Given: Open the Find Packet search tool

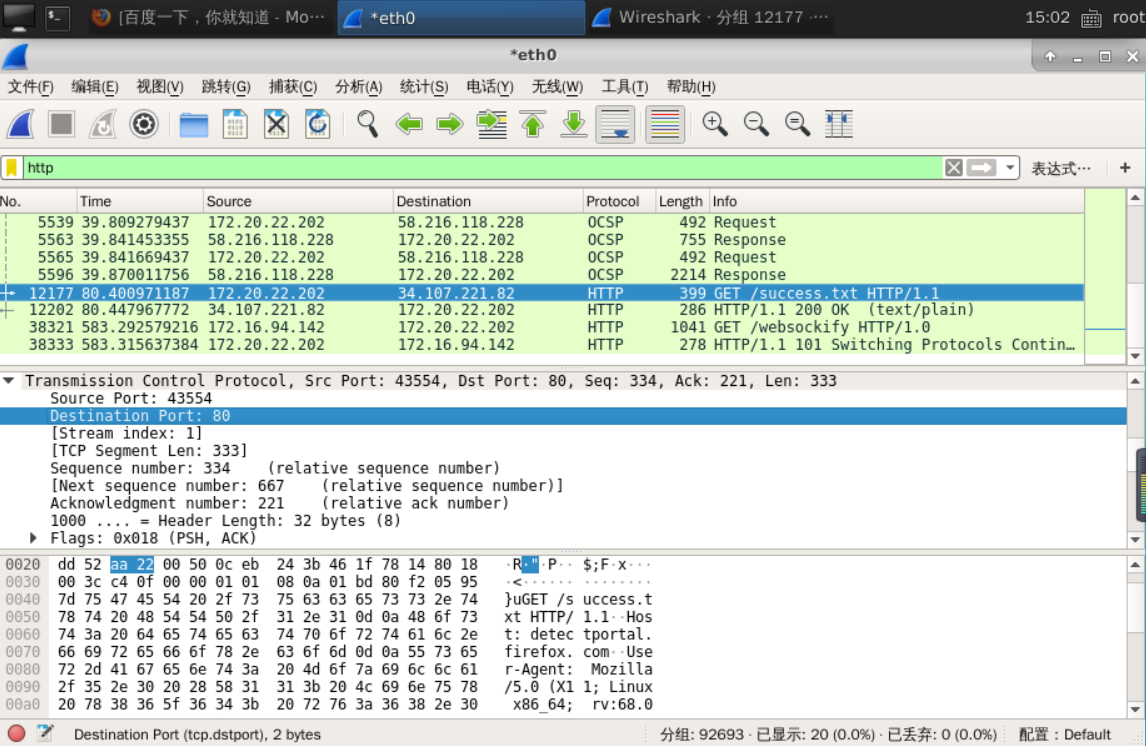Looking at the screenshot, I should point(366,124).
